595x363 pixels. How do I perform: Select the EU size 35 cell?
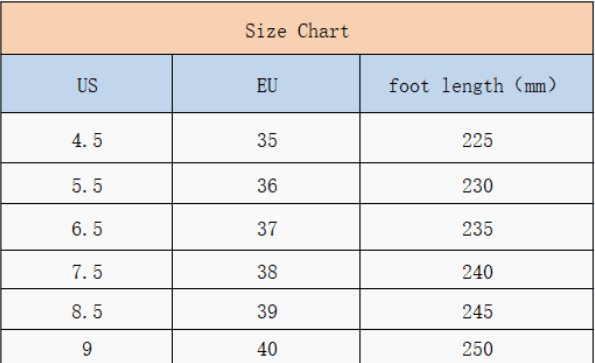[x=266, y=138]
